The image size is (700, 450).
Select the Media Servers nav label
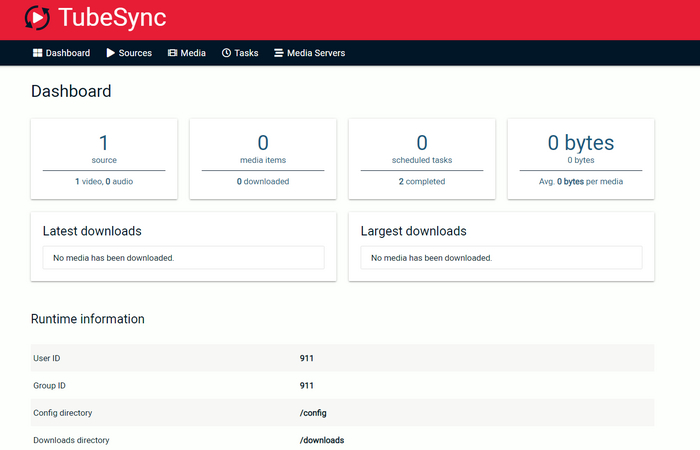[316, 53]
